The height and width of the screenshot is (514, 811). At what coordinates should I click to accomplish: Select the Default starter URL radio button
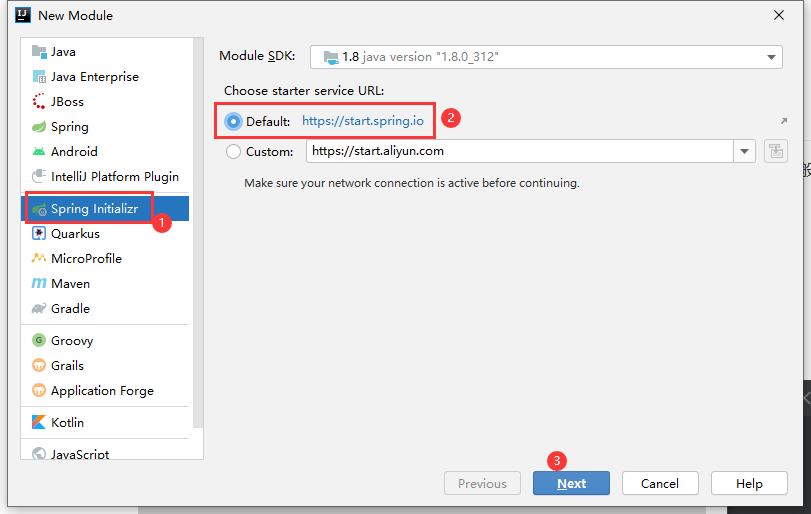click(233, 122)
